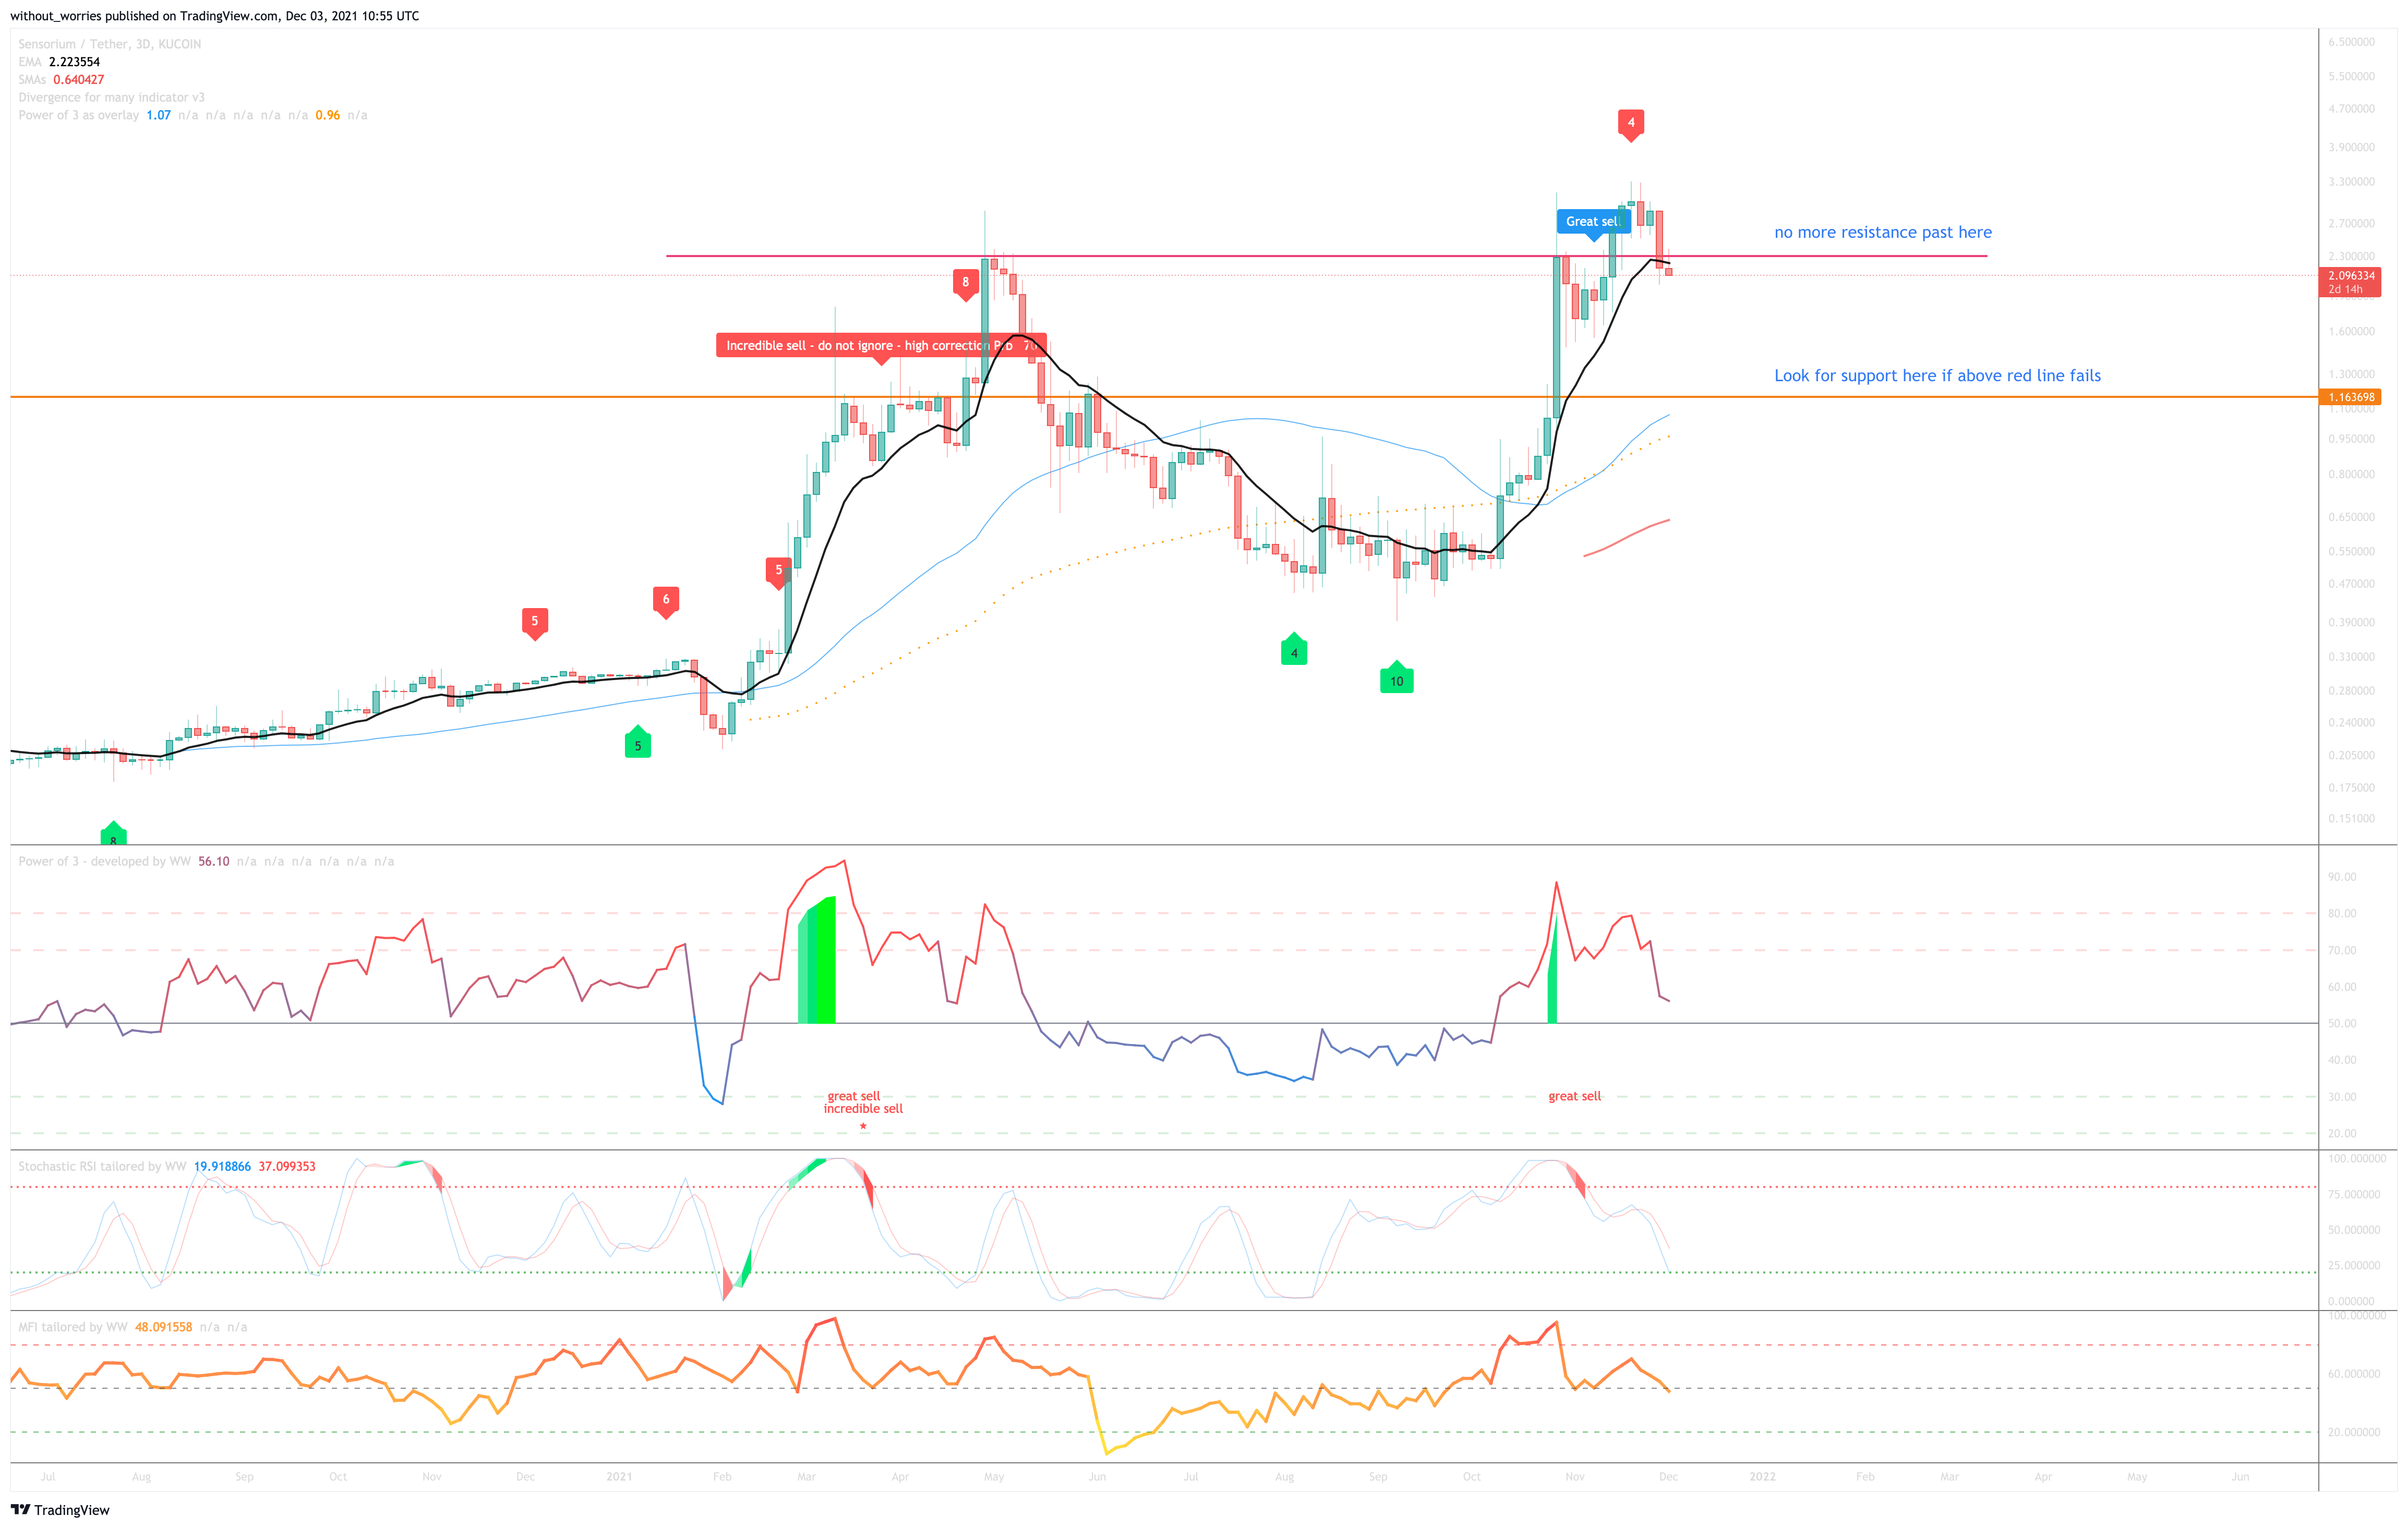Click the 2022 label on the time axis
Screen dimensions: 2408x1528
click(x=1763, y=1477)
